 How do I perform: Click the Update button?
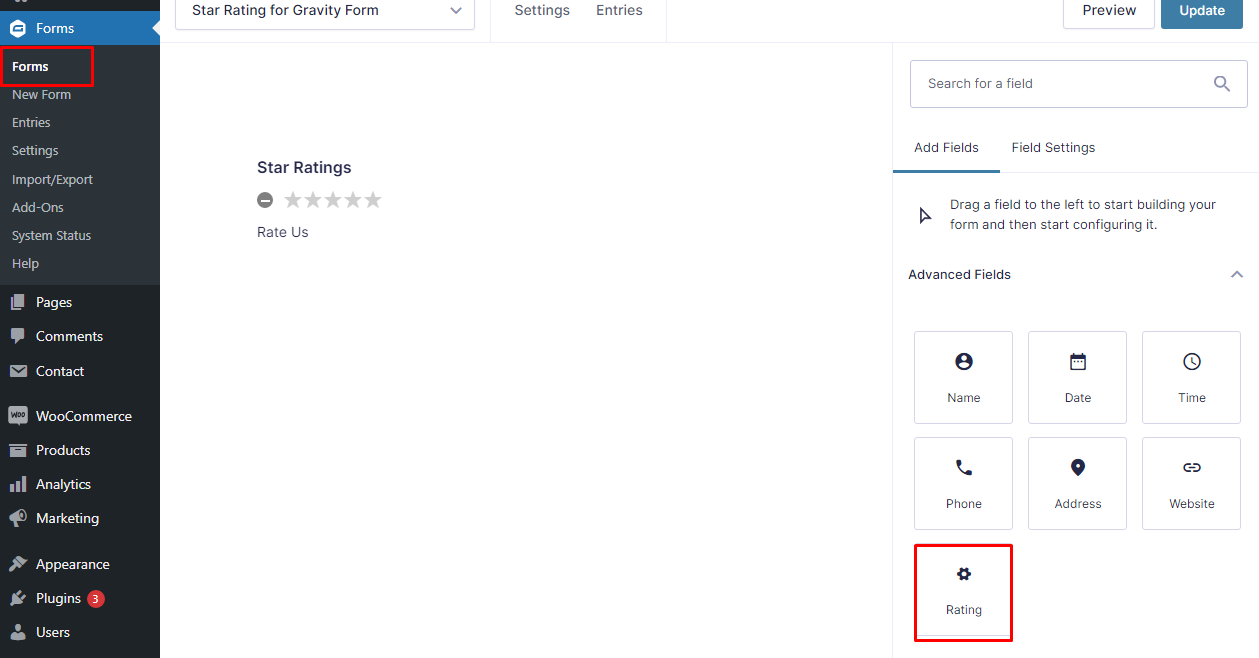(1201, 12)
